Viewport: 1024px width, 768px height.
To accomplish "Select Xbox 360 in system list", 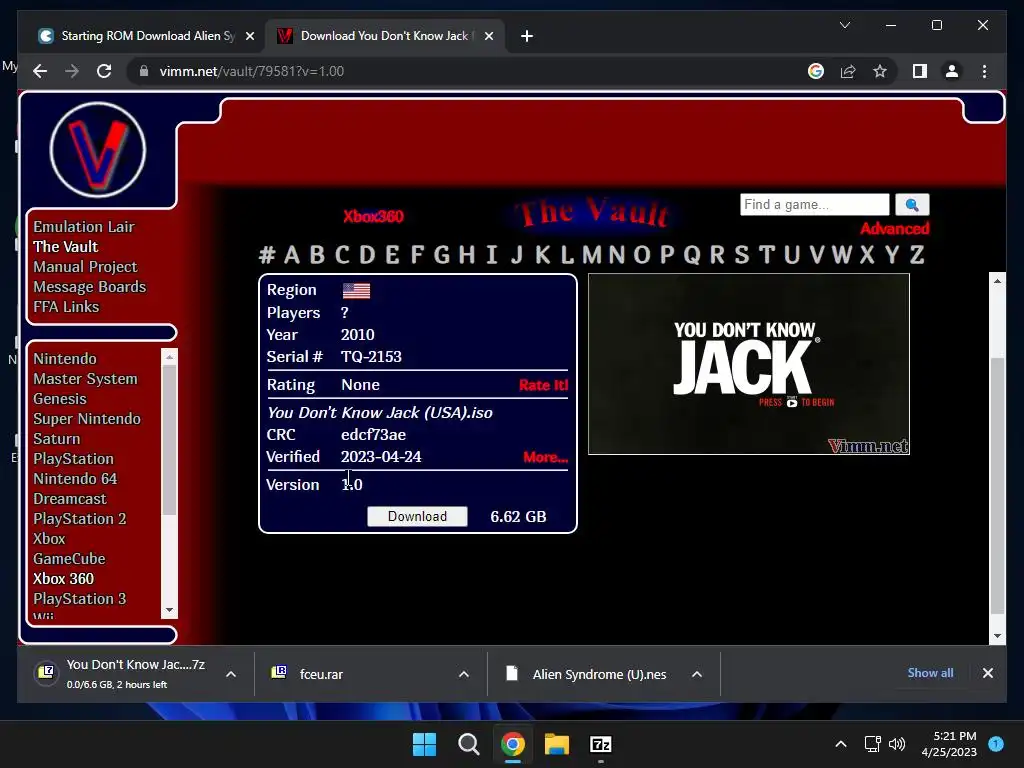I will (x=63, y=579).
